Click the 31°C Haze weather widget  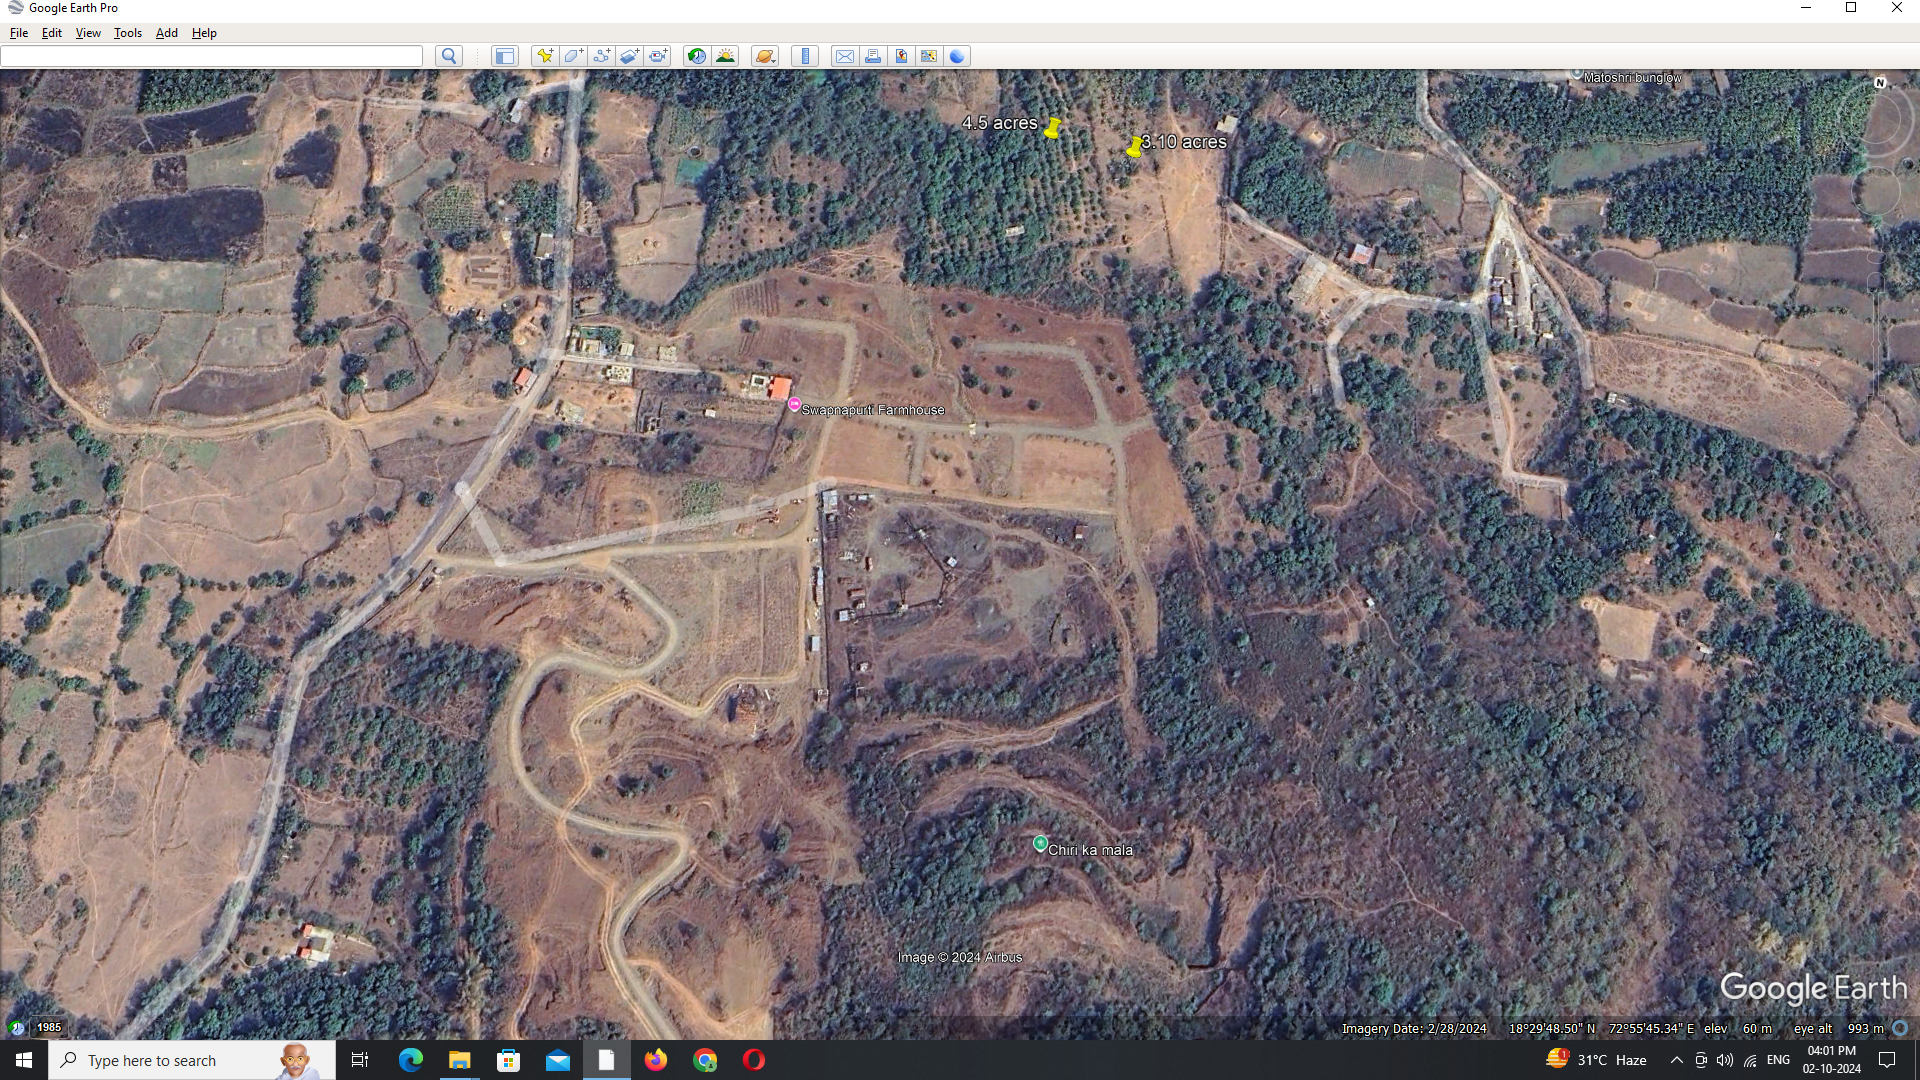pos(1596,1060)
